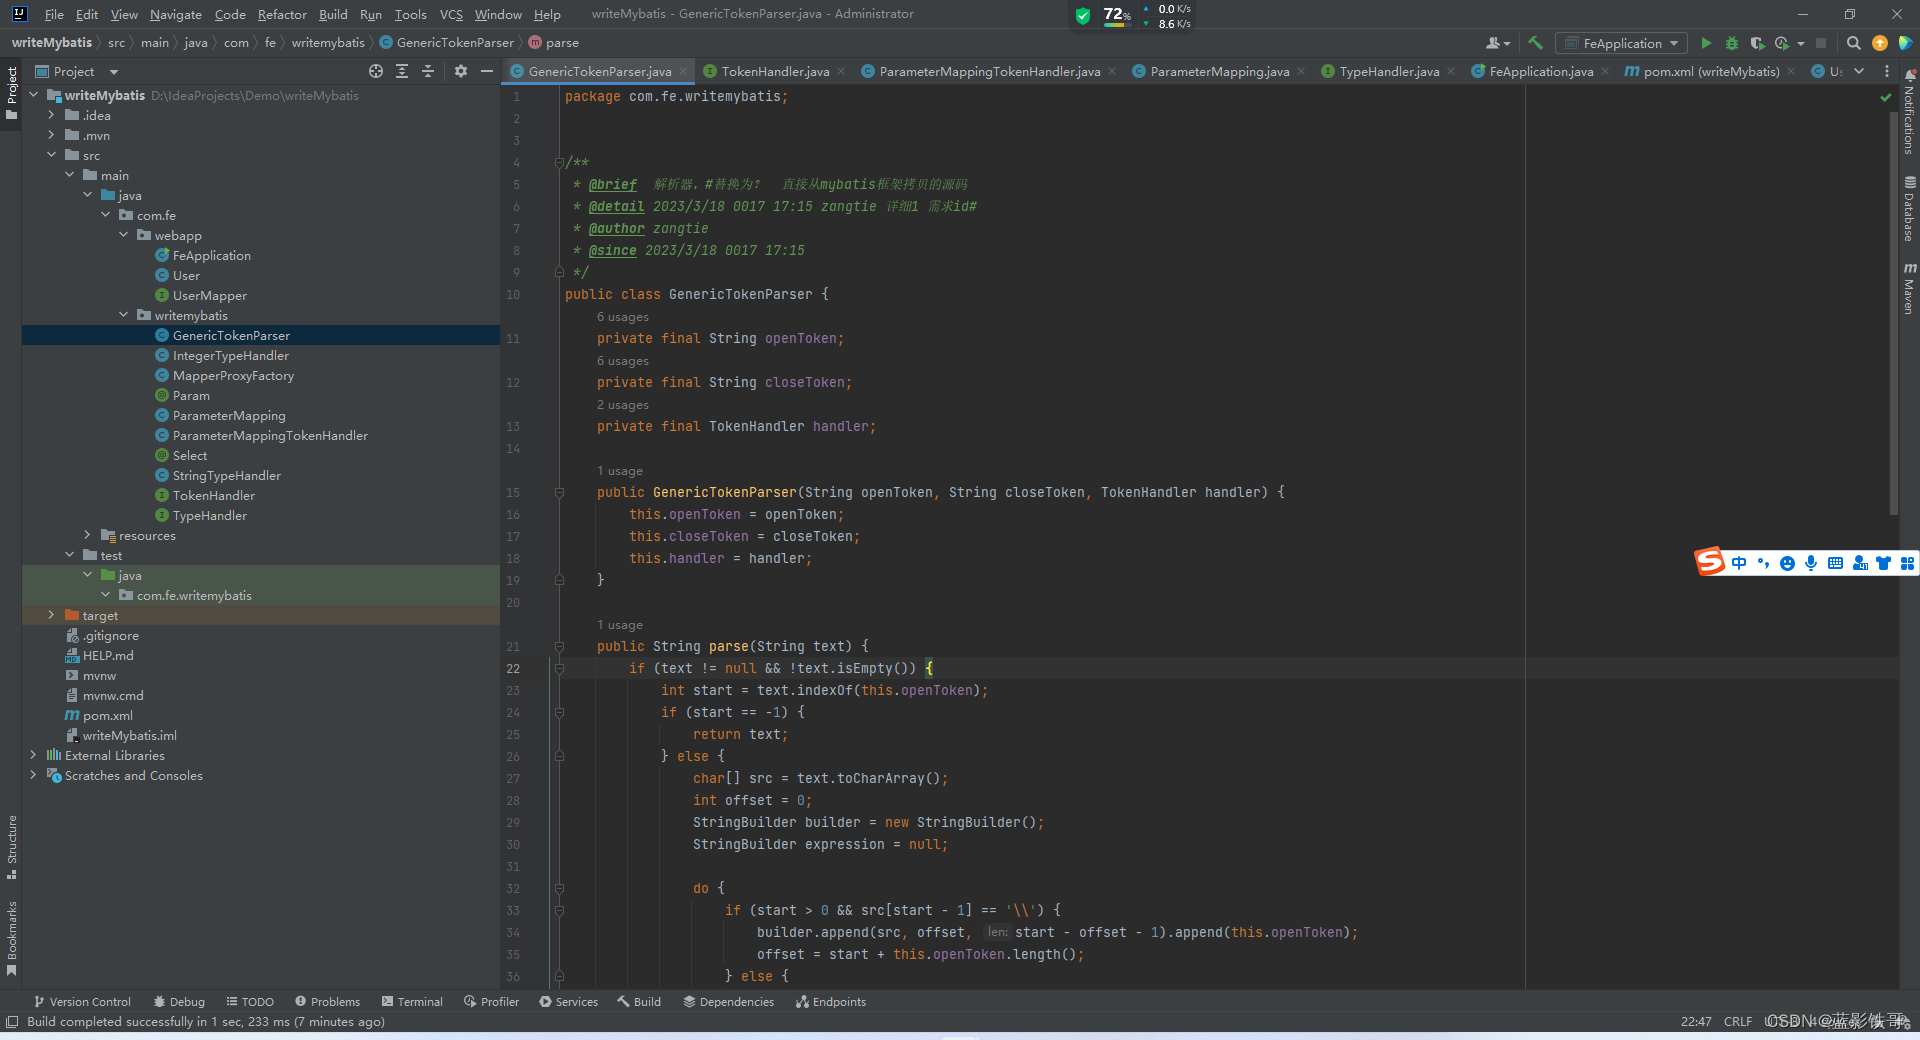Expand the .mvn folder

(52, 135)
